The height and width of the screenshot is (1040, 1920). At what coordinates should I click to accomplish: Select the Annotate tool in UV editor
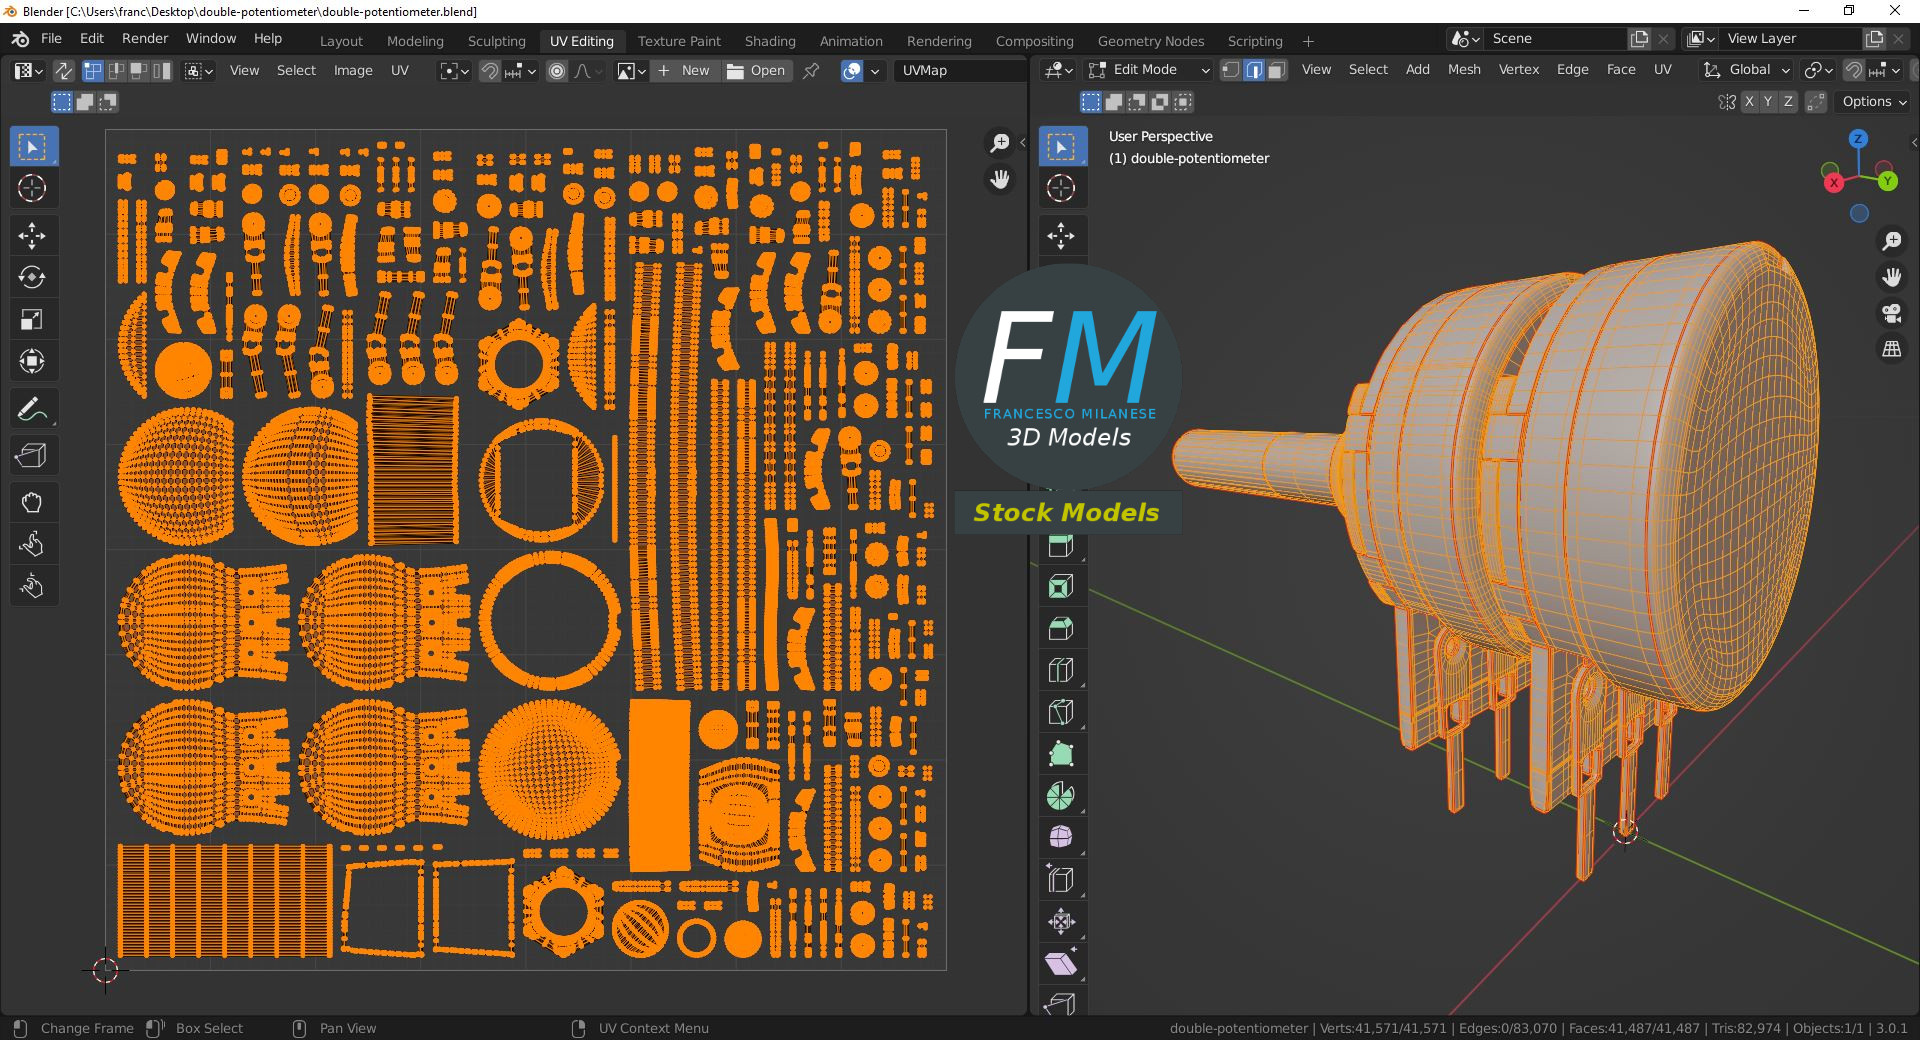click(x=32, y=409)
